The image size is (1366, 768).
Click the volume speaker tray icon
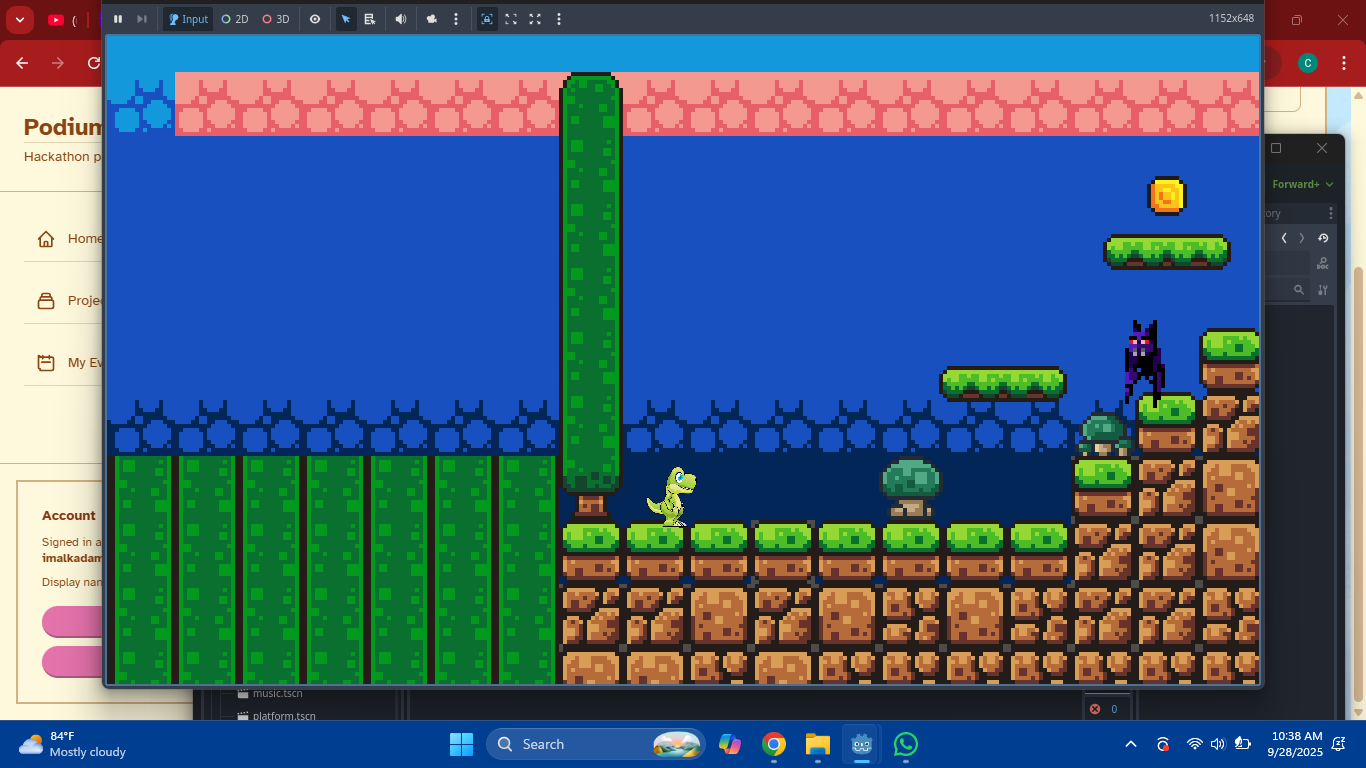[1218, 744]
